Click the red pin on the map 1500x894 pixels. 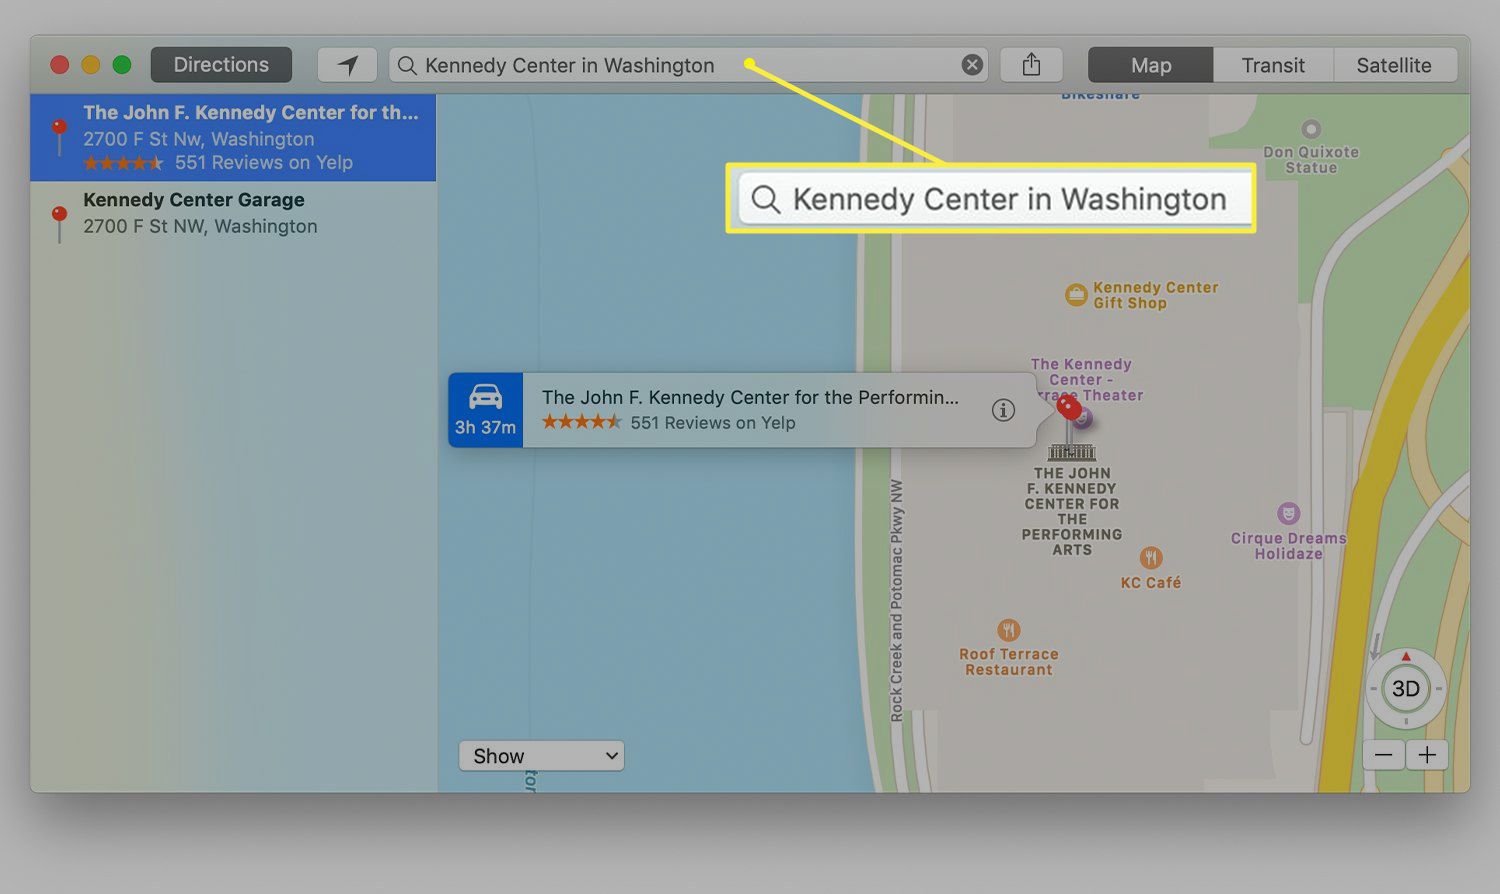[1069, 408]
